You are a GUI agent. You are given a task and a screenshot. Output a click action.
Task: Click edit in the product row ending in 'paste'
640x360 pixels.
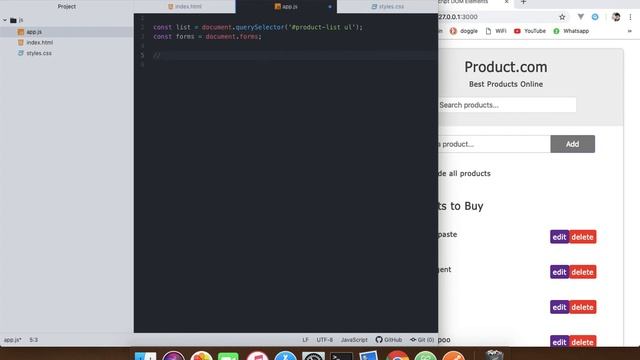click(x=559, y=237)
